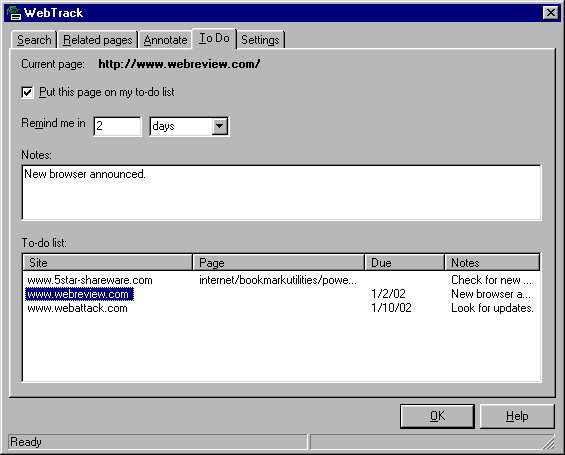
Task: Open the Related pages tab
Action: (x=97, y=40)
